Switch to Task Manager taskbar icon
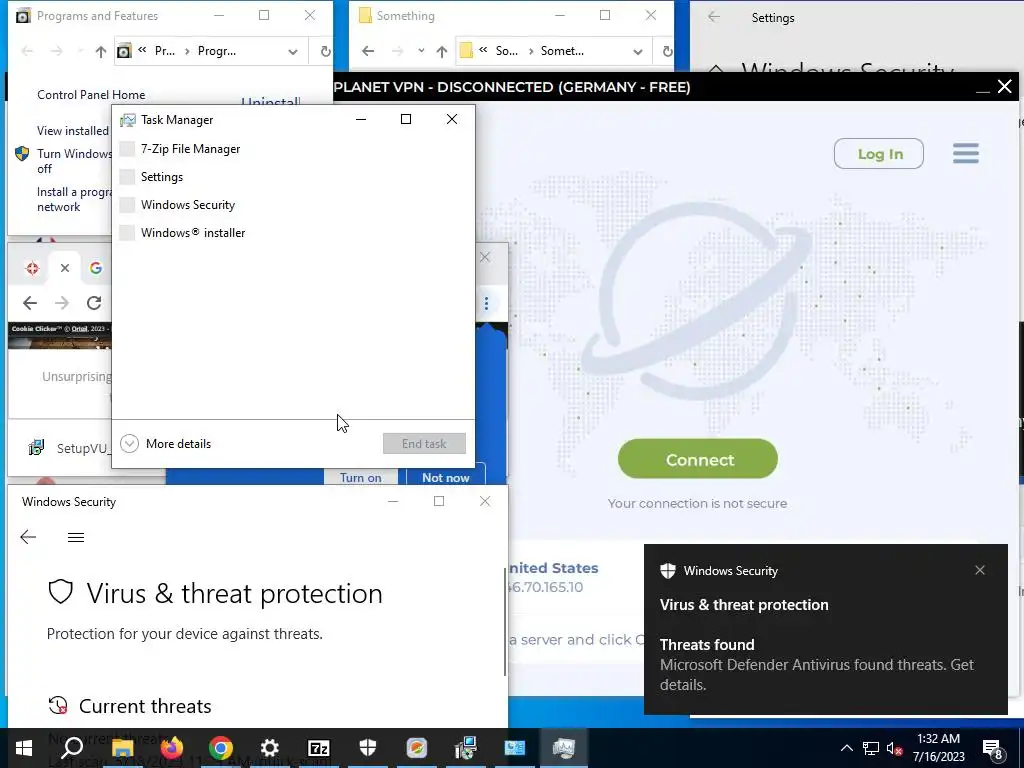The width and height of the screenshot is (1024, 768). pos(564,748)
